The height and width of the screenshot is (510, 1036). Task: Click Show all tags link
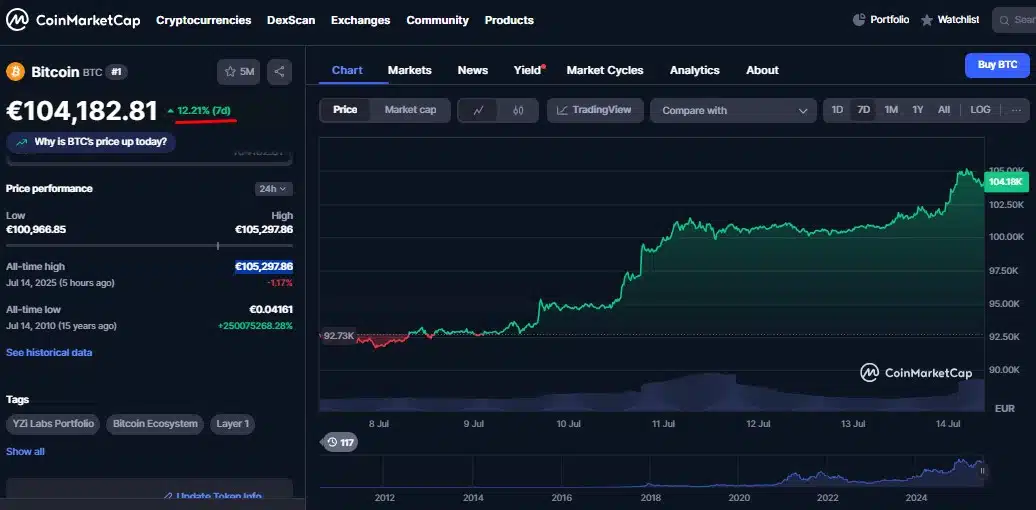click(x=25, y=452)
